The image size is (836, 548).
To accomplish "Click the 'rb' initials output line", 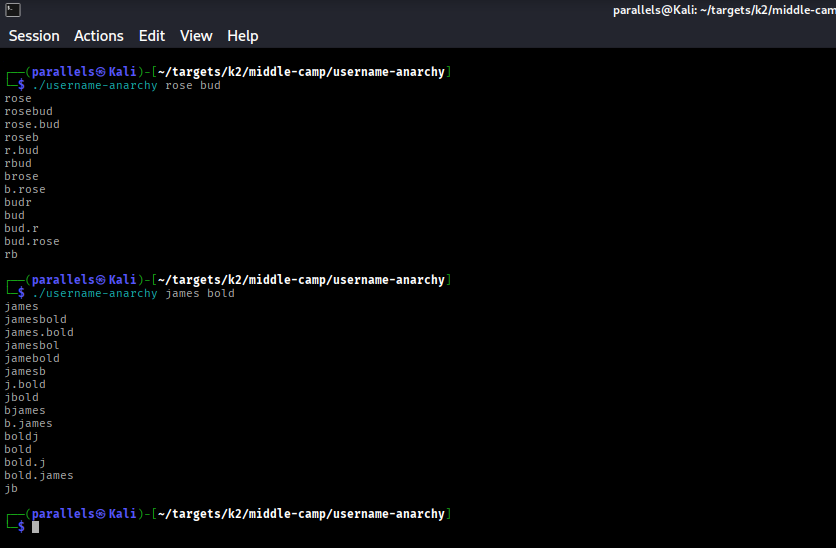I will click(x=11, y=255).
